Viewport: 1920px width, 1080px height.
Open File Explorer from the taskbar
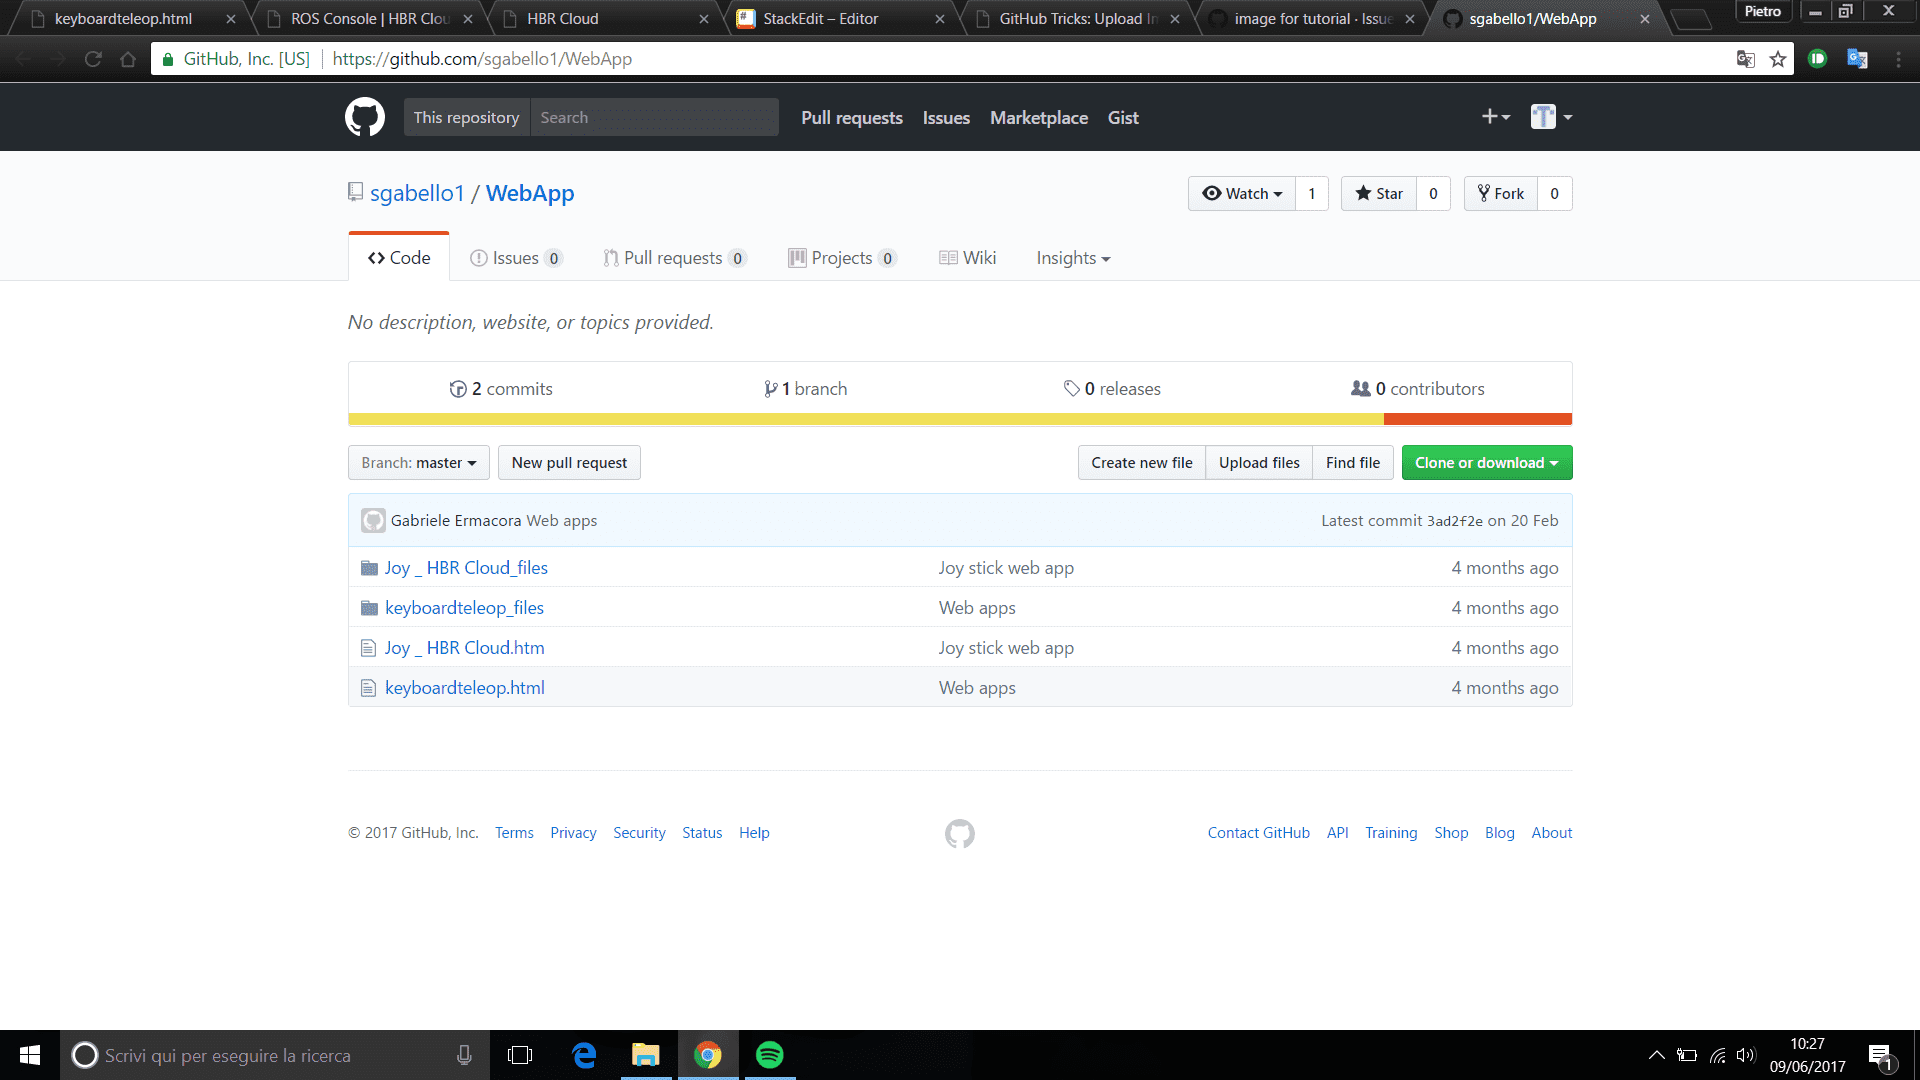(x=646, y=1055)
